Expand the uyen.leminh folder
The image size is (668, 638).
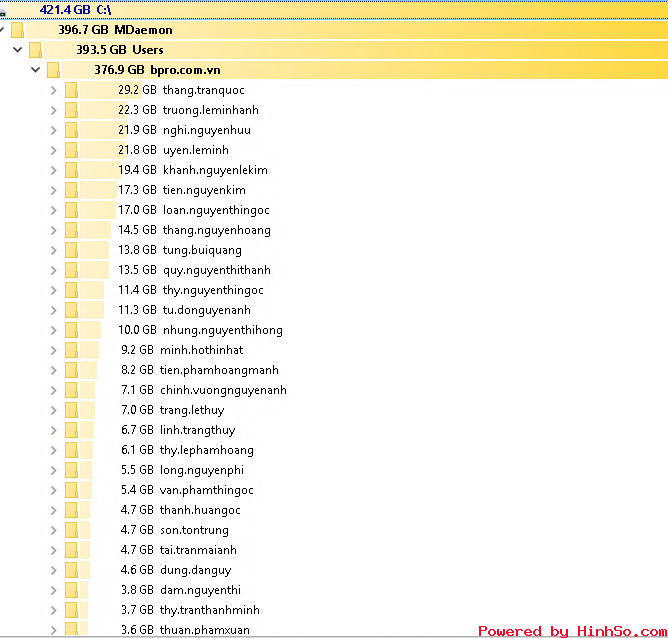coord(53,150)
